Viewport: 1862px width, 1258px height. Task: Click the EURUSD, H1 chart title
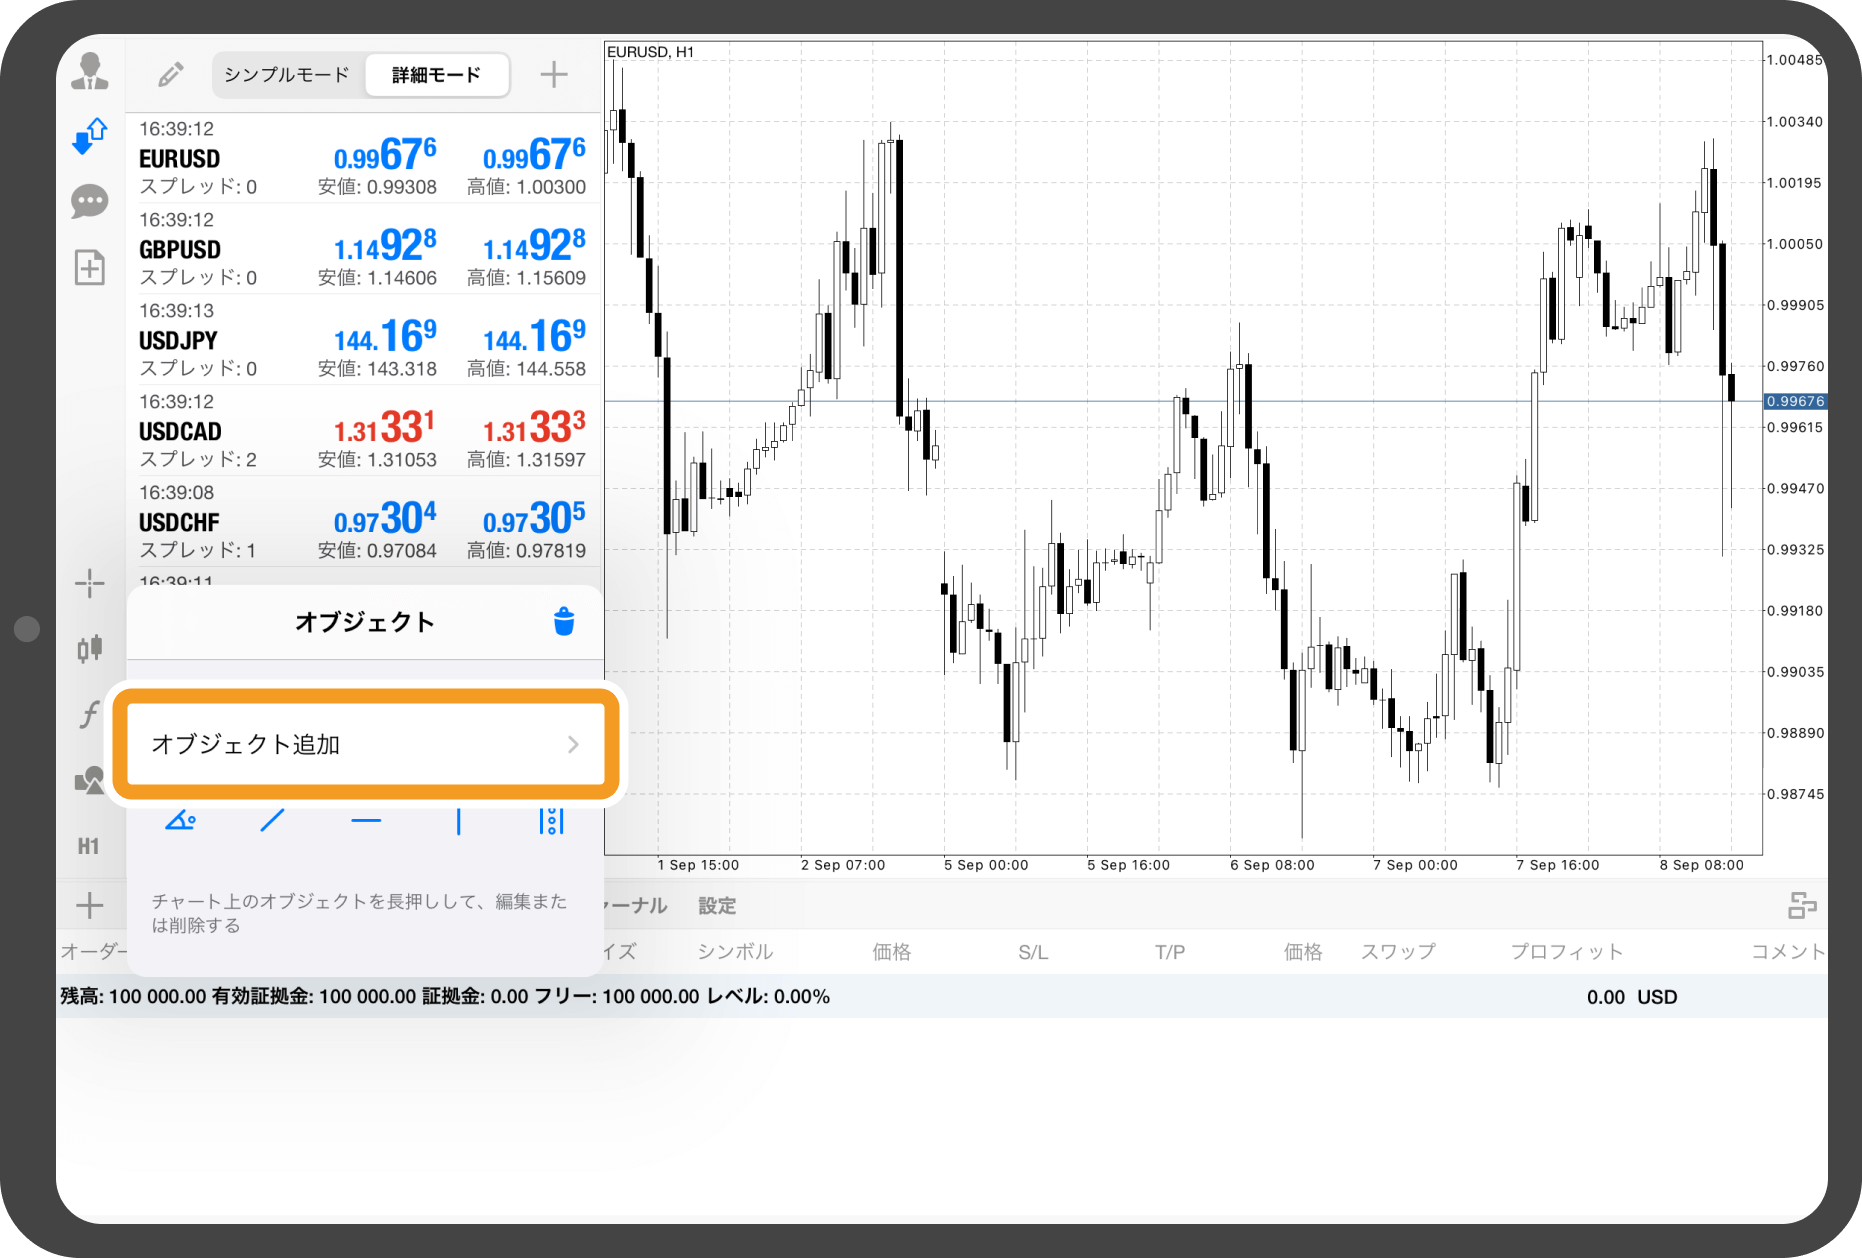651,52
